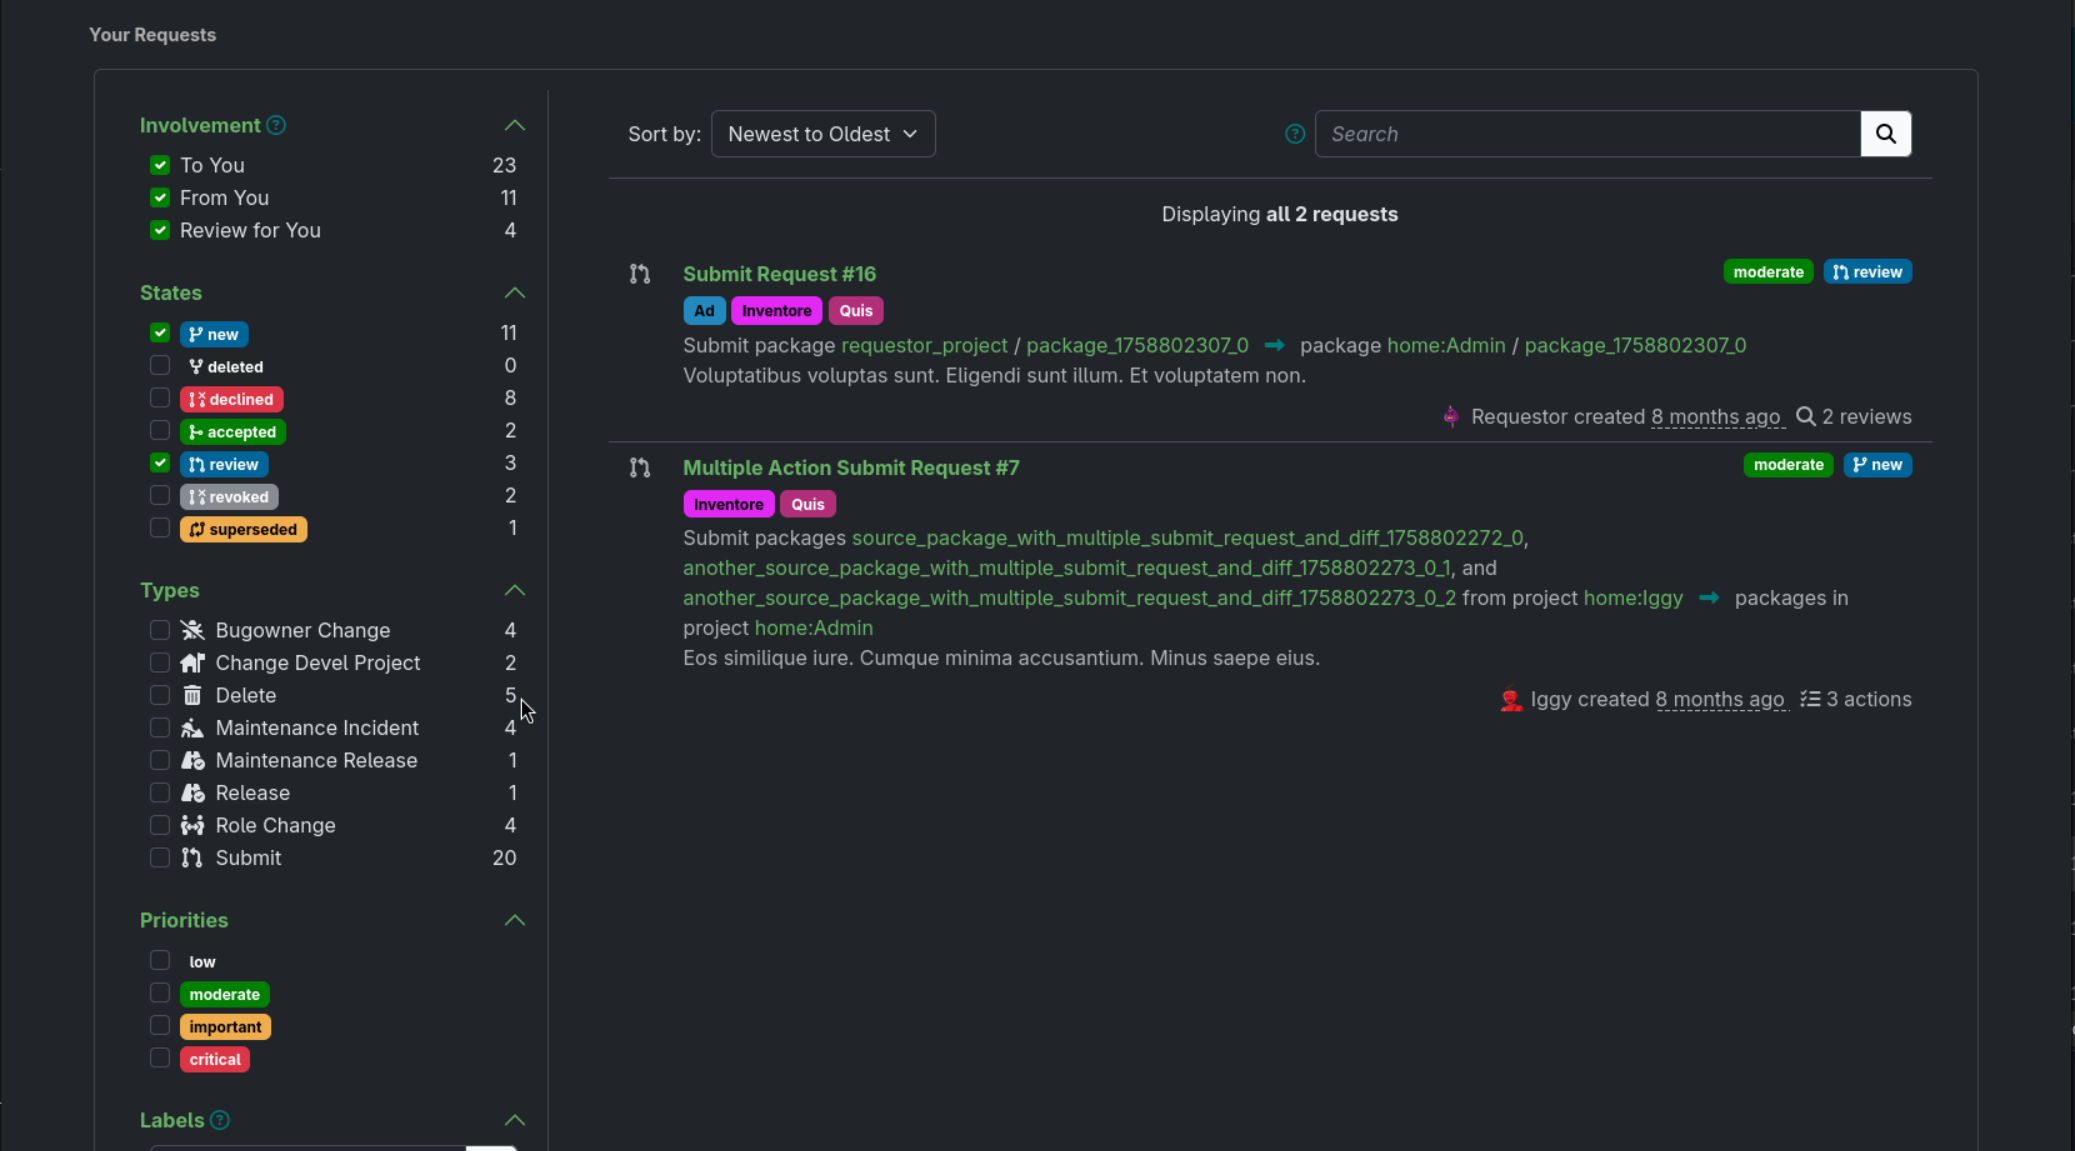This screenshot has width=2075, height=1151.
Task: Open Submit Request #16 link
Action: [779, 274]
